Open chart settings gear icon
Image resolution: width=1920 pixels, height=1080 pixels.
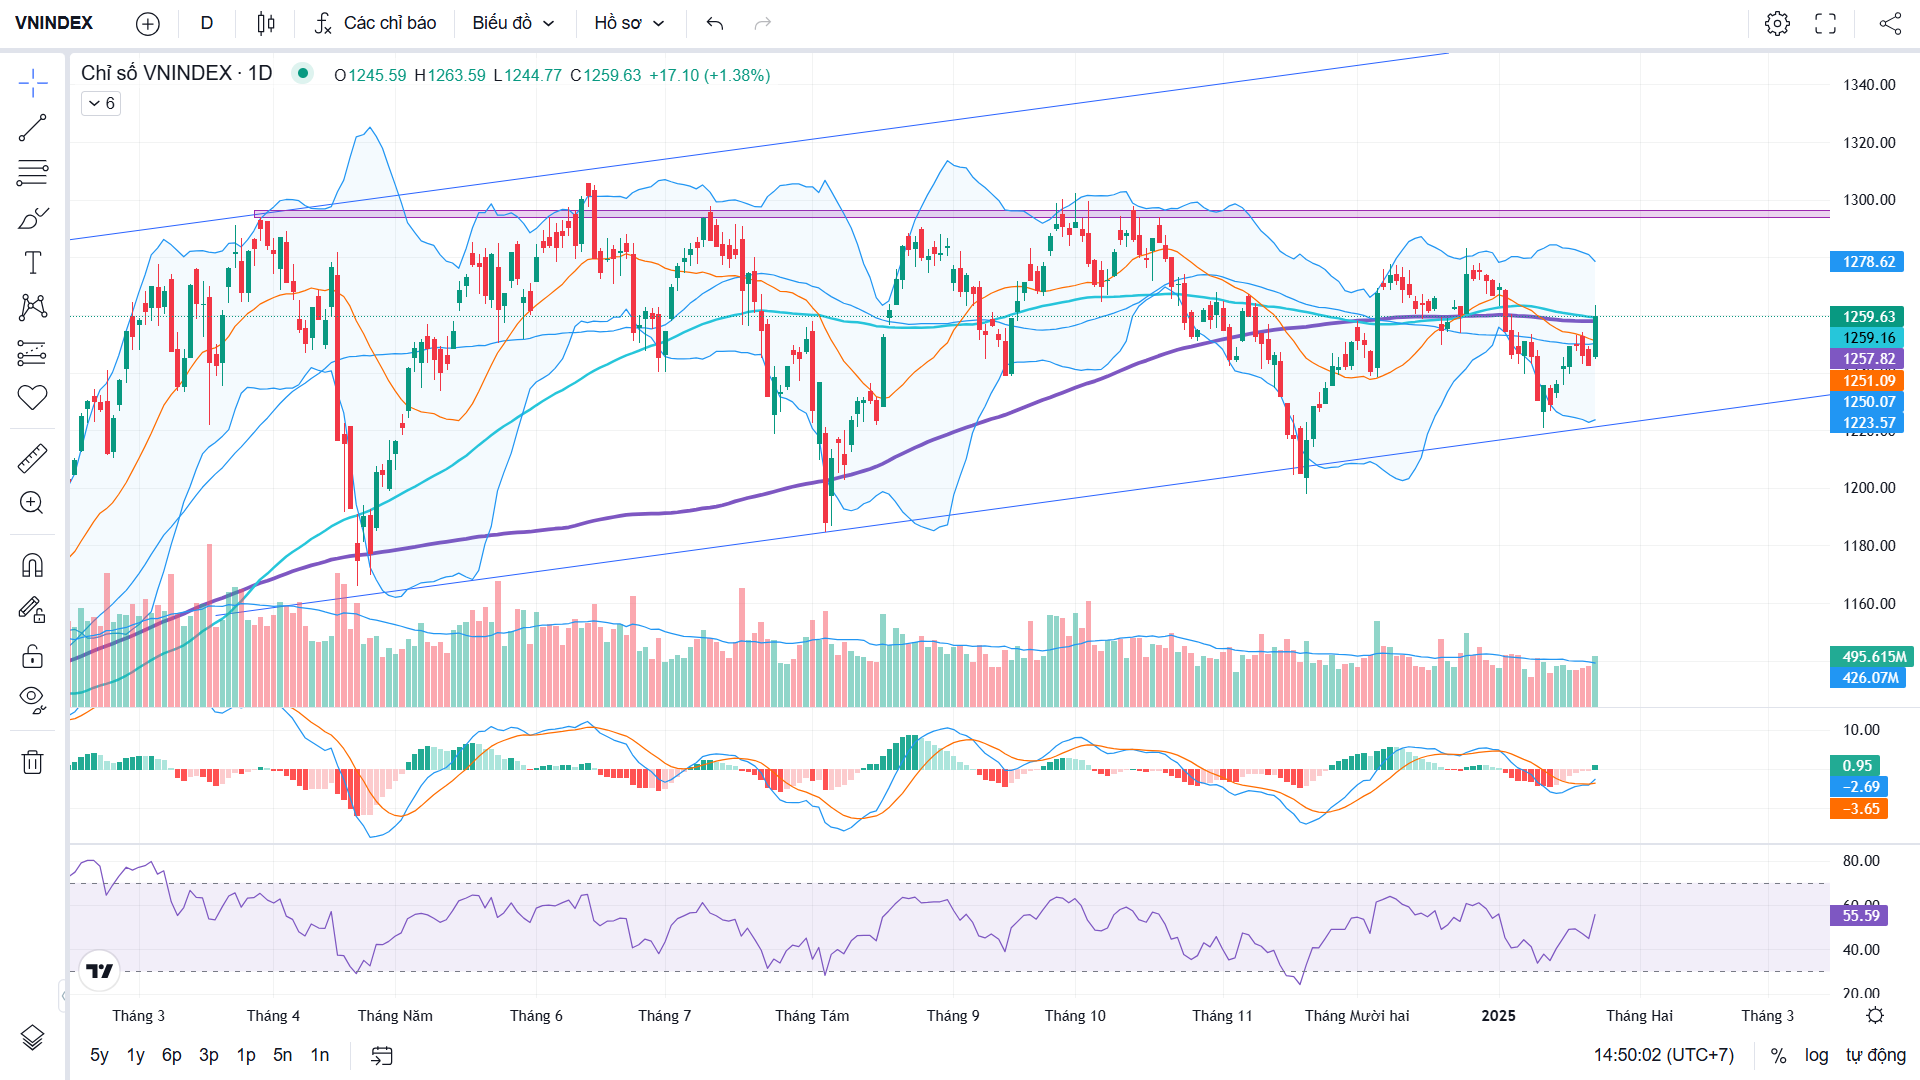pyautogui.click(x=1777, y=23)
